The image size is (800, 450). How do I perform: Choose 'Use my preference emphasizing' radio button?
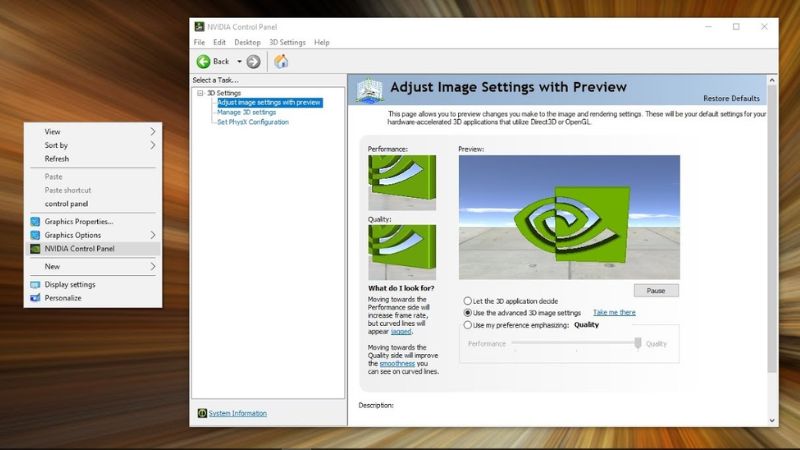(468, 325)
